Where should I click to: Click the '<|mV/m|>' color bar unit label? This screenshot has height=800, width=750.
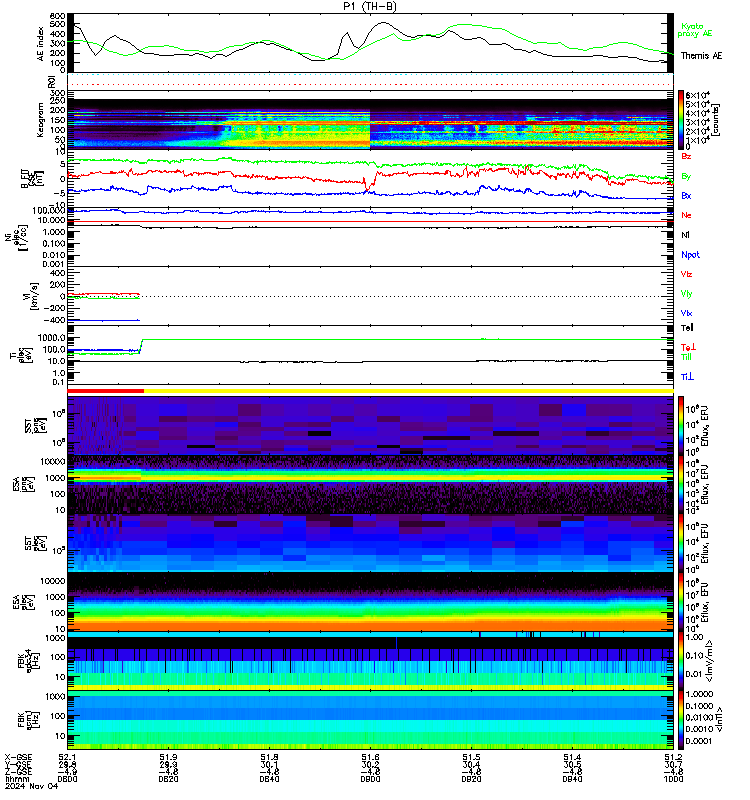click(x=709, y=661)
